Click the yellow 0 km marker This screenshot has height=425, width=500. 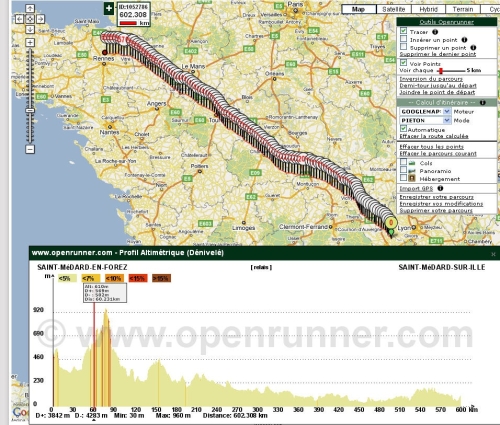(x=391, y=222)
